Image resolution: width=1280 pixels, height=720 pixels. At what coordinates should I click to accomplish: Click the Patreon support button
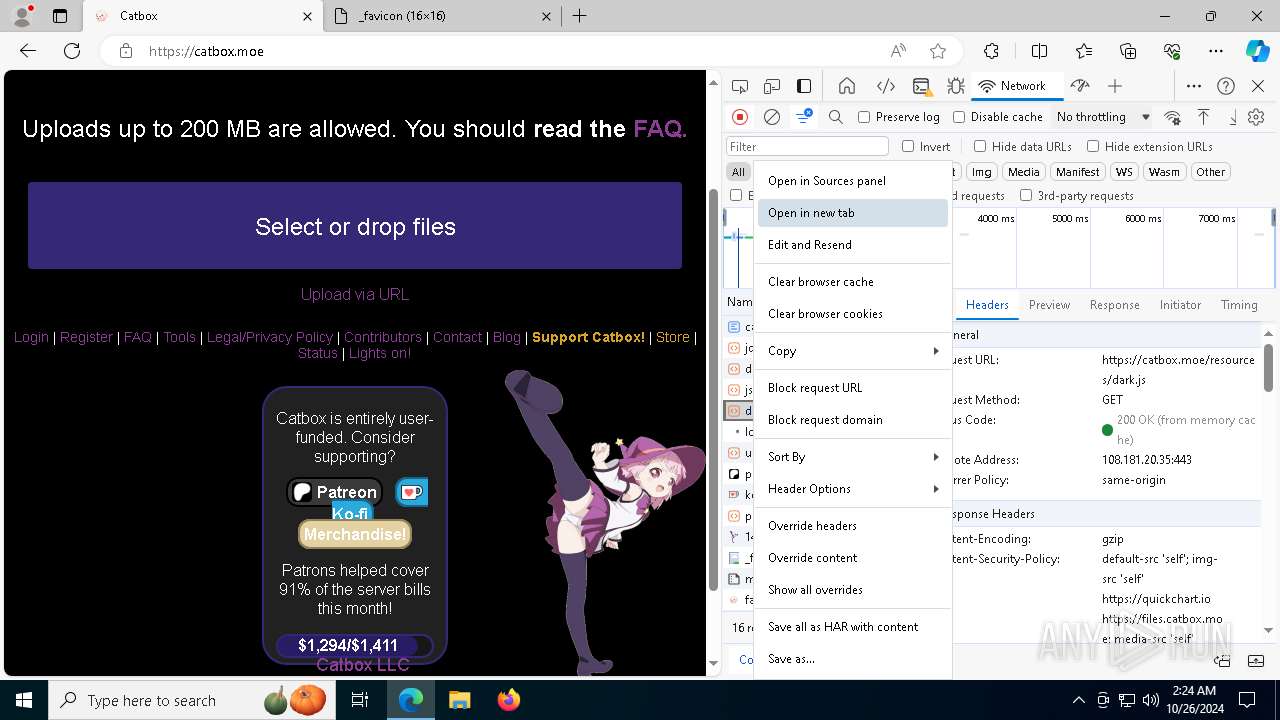[x=335, y=492]
